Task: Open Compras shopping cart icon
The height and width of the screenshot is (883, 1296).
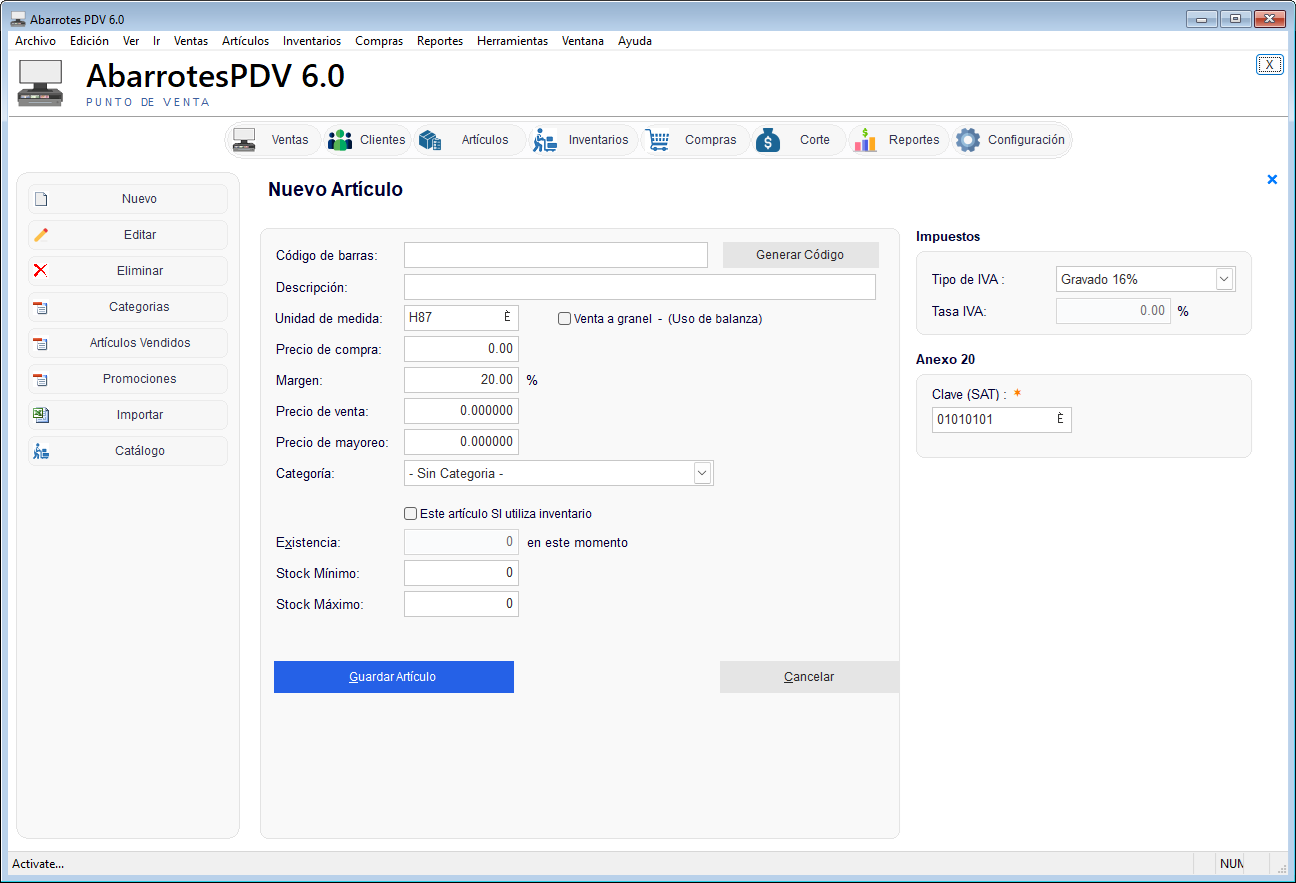Action: (x=657, y=140)
